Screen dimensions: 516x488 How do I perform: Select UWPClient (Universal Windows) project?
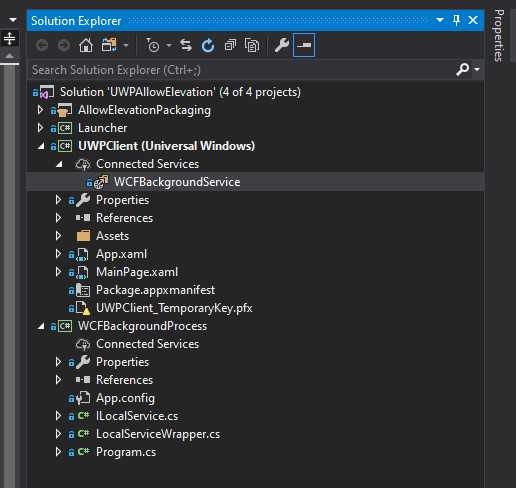point(166,146)
